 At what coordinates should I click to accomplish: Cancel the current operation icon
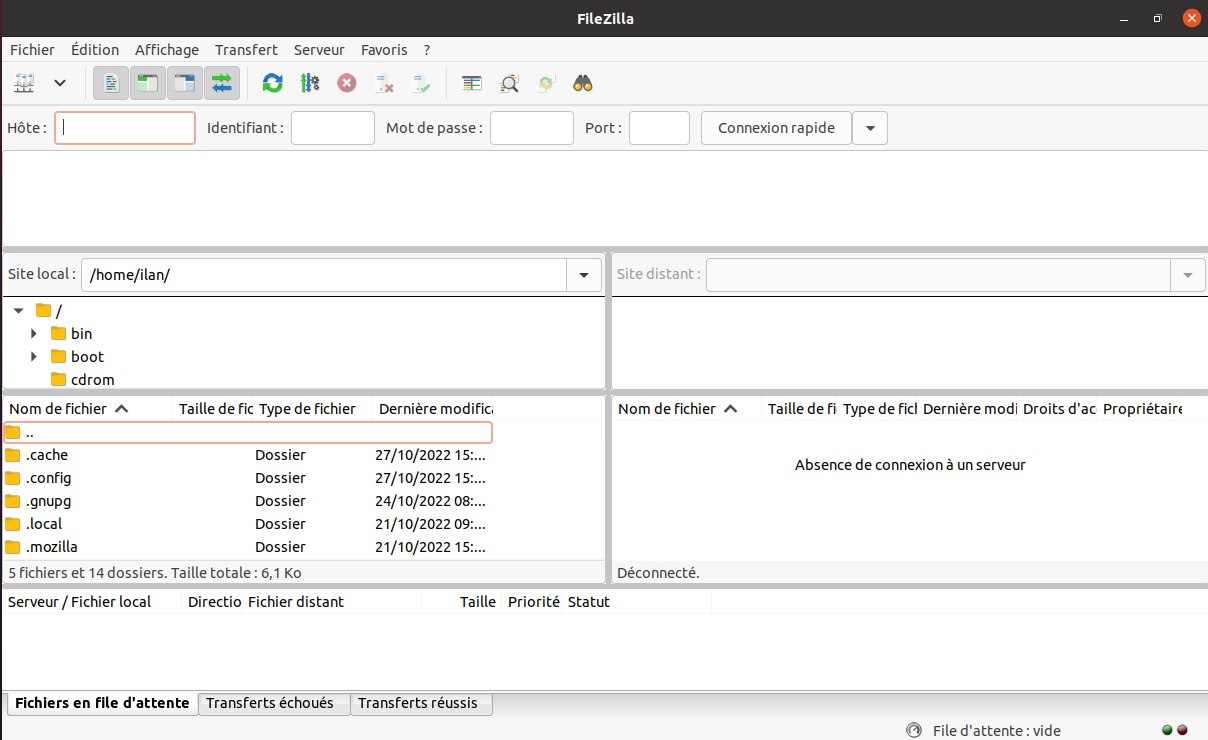pyautogui.click(x=347, y=83)
